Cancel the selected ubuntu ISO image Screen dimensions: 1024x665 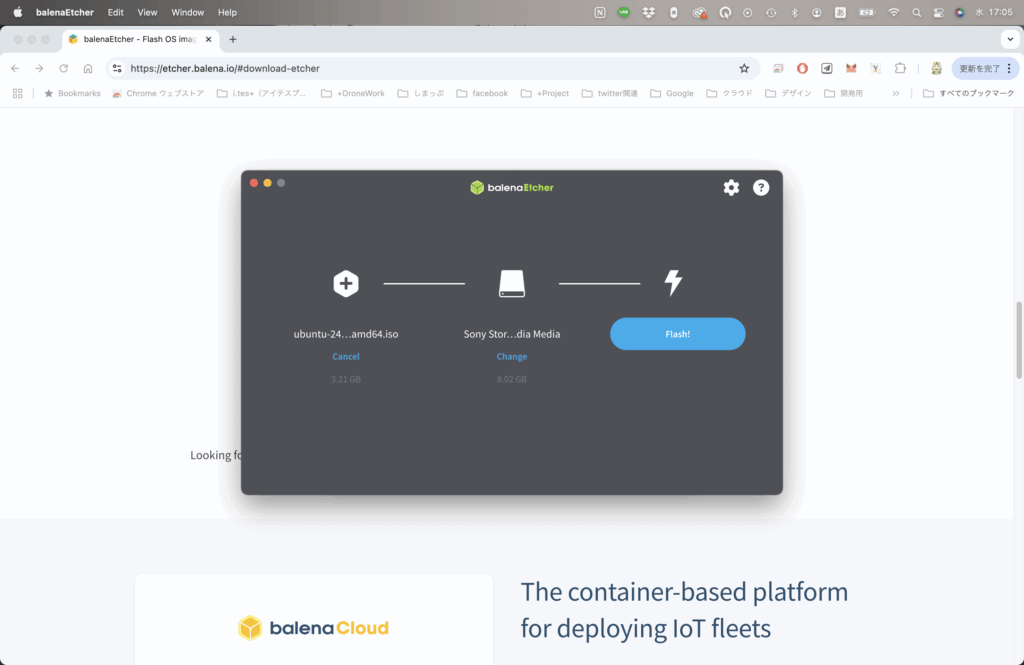345,357
